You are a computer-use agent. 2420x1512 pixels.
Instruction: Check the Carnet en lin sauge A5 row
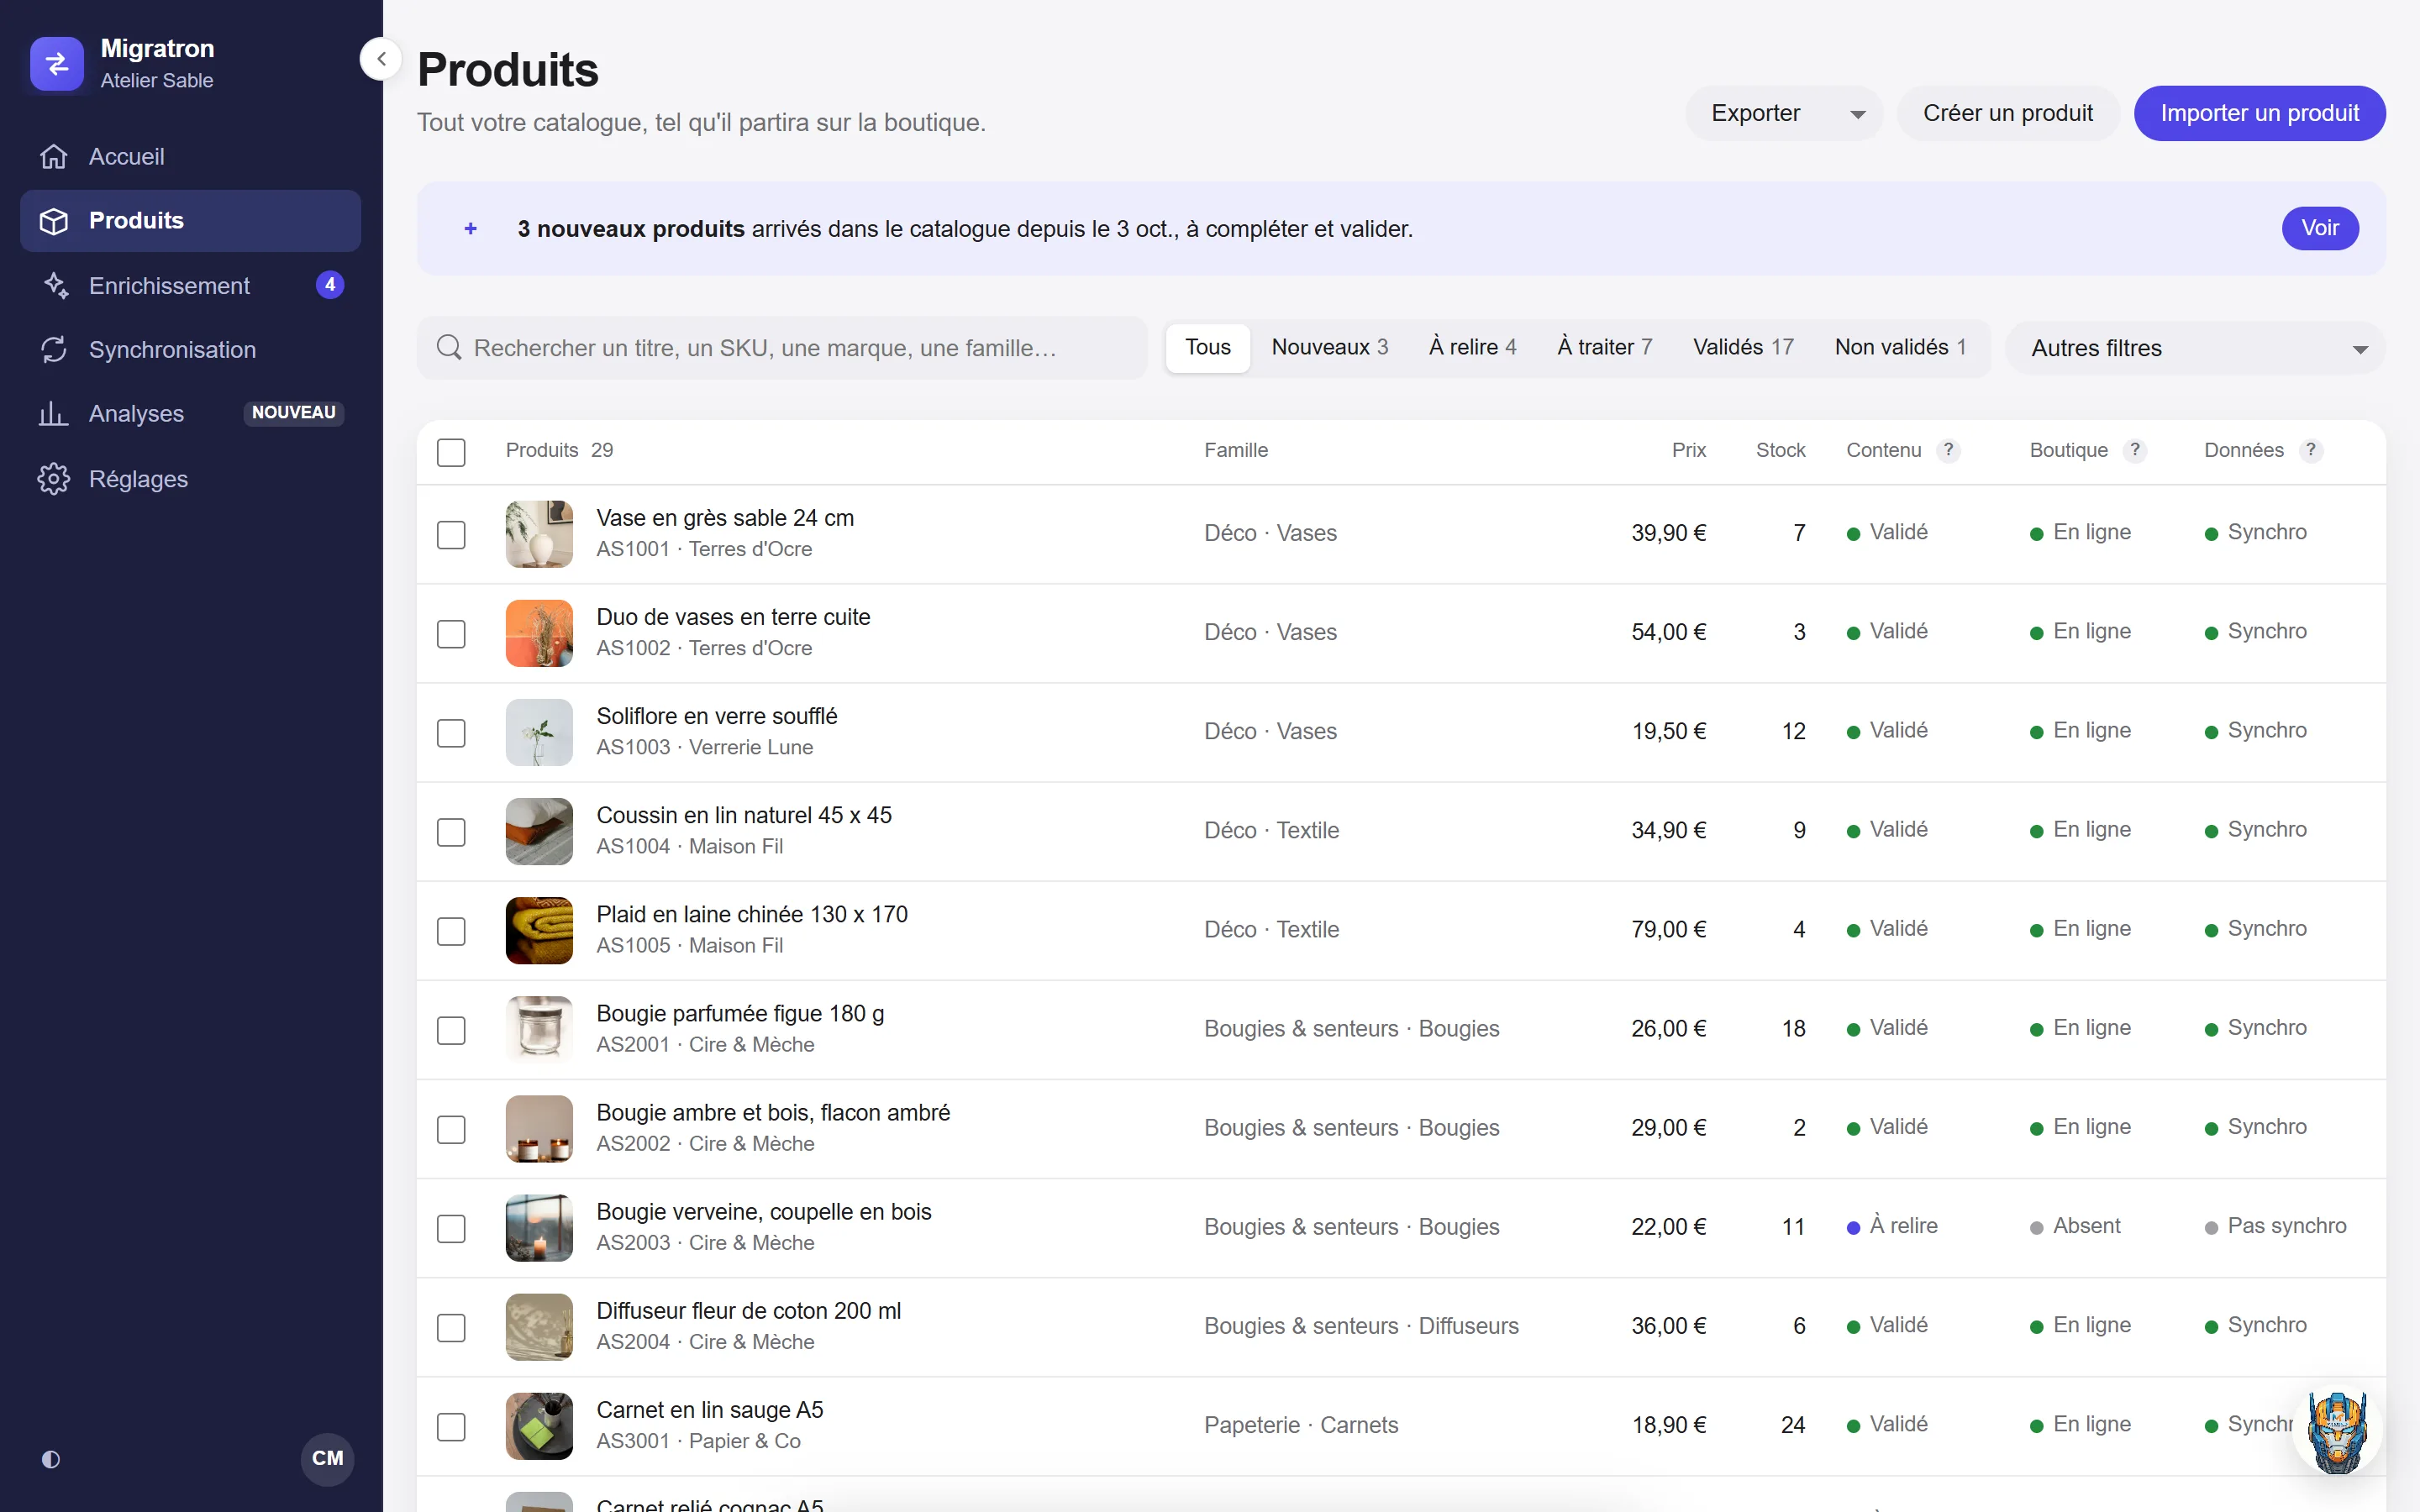451,1426
